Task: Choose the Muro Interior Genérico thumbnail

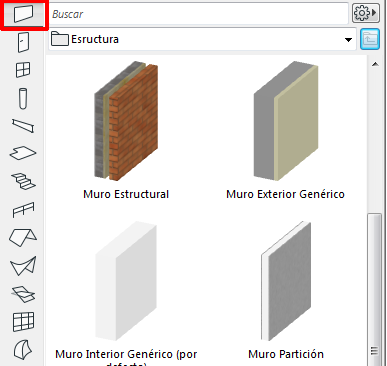Action: pos(126,281)
